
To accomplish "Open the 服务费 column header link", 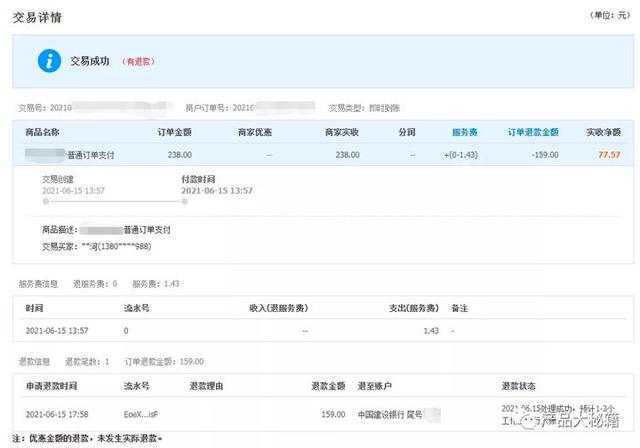I will click(464, 132).
